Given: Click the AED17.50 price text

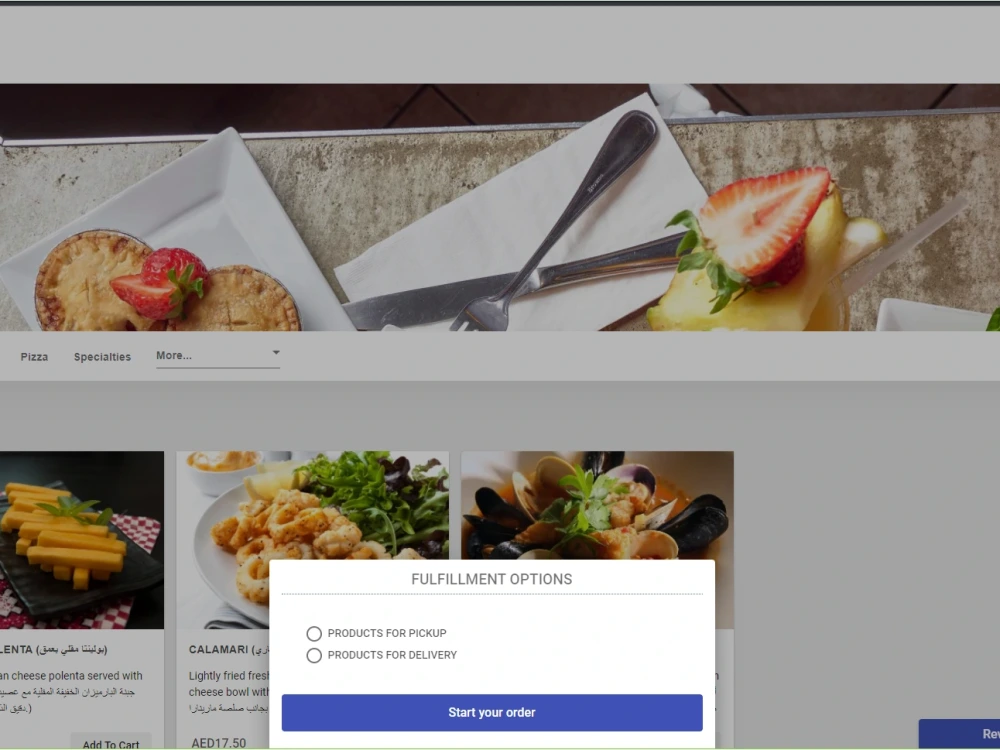Looking at the screenshot, I should (x=219, y=743).
